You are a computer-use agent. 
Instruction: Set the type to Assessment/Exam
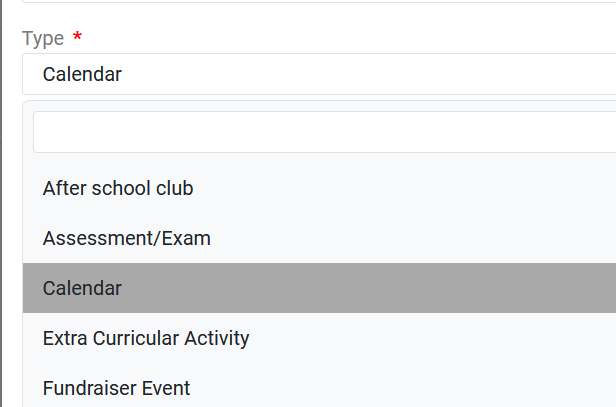127,238
